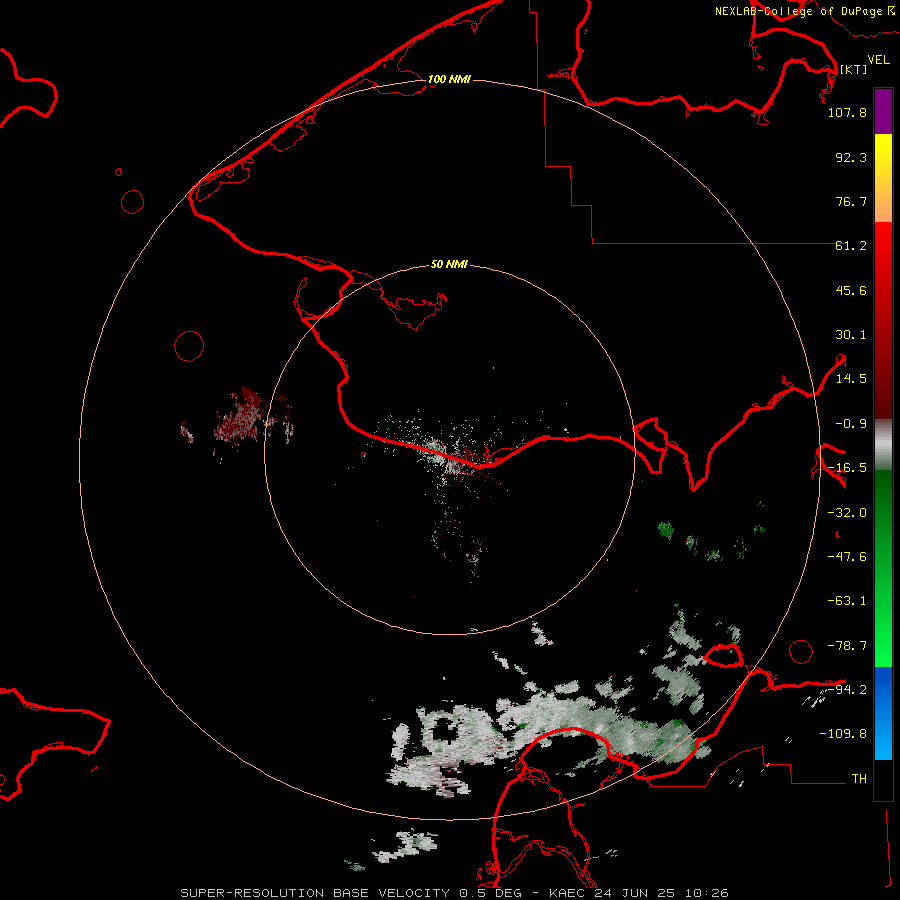Click the 30.1 value on velocity scale
Image resolution: width=900 pixels, height=900 pixels.
point(851,335)
